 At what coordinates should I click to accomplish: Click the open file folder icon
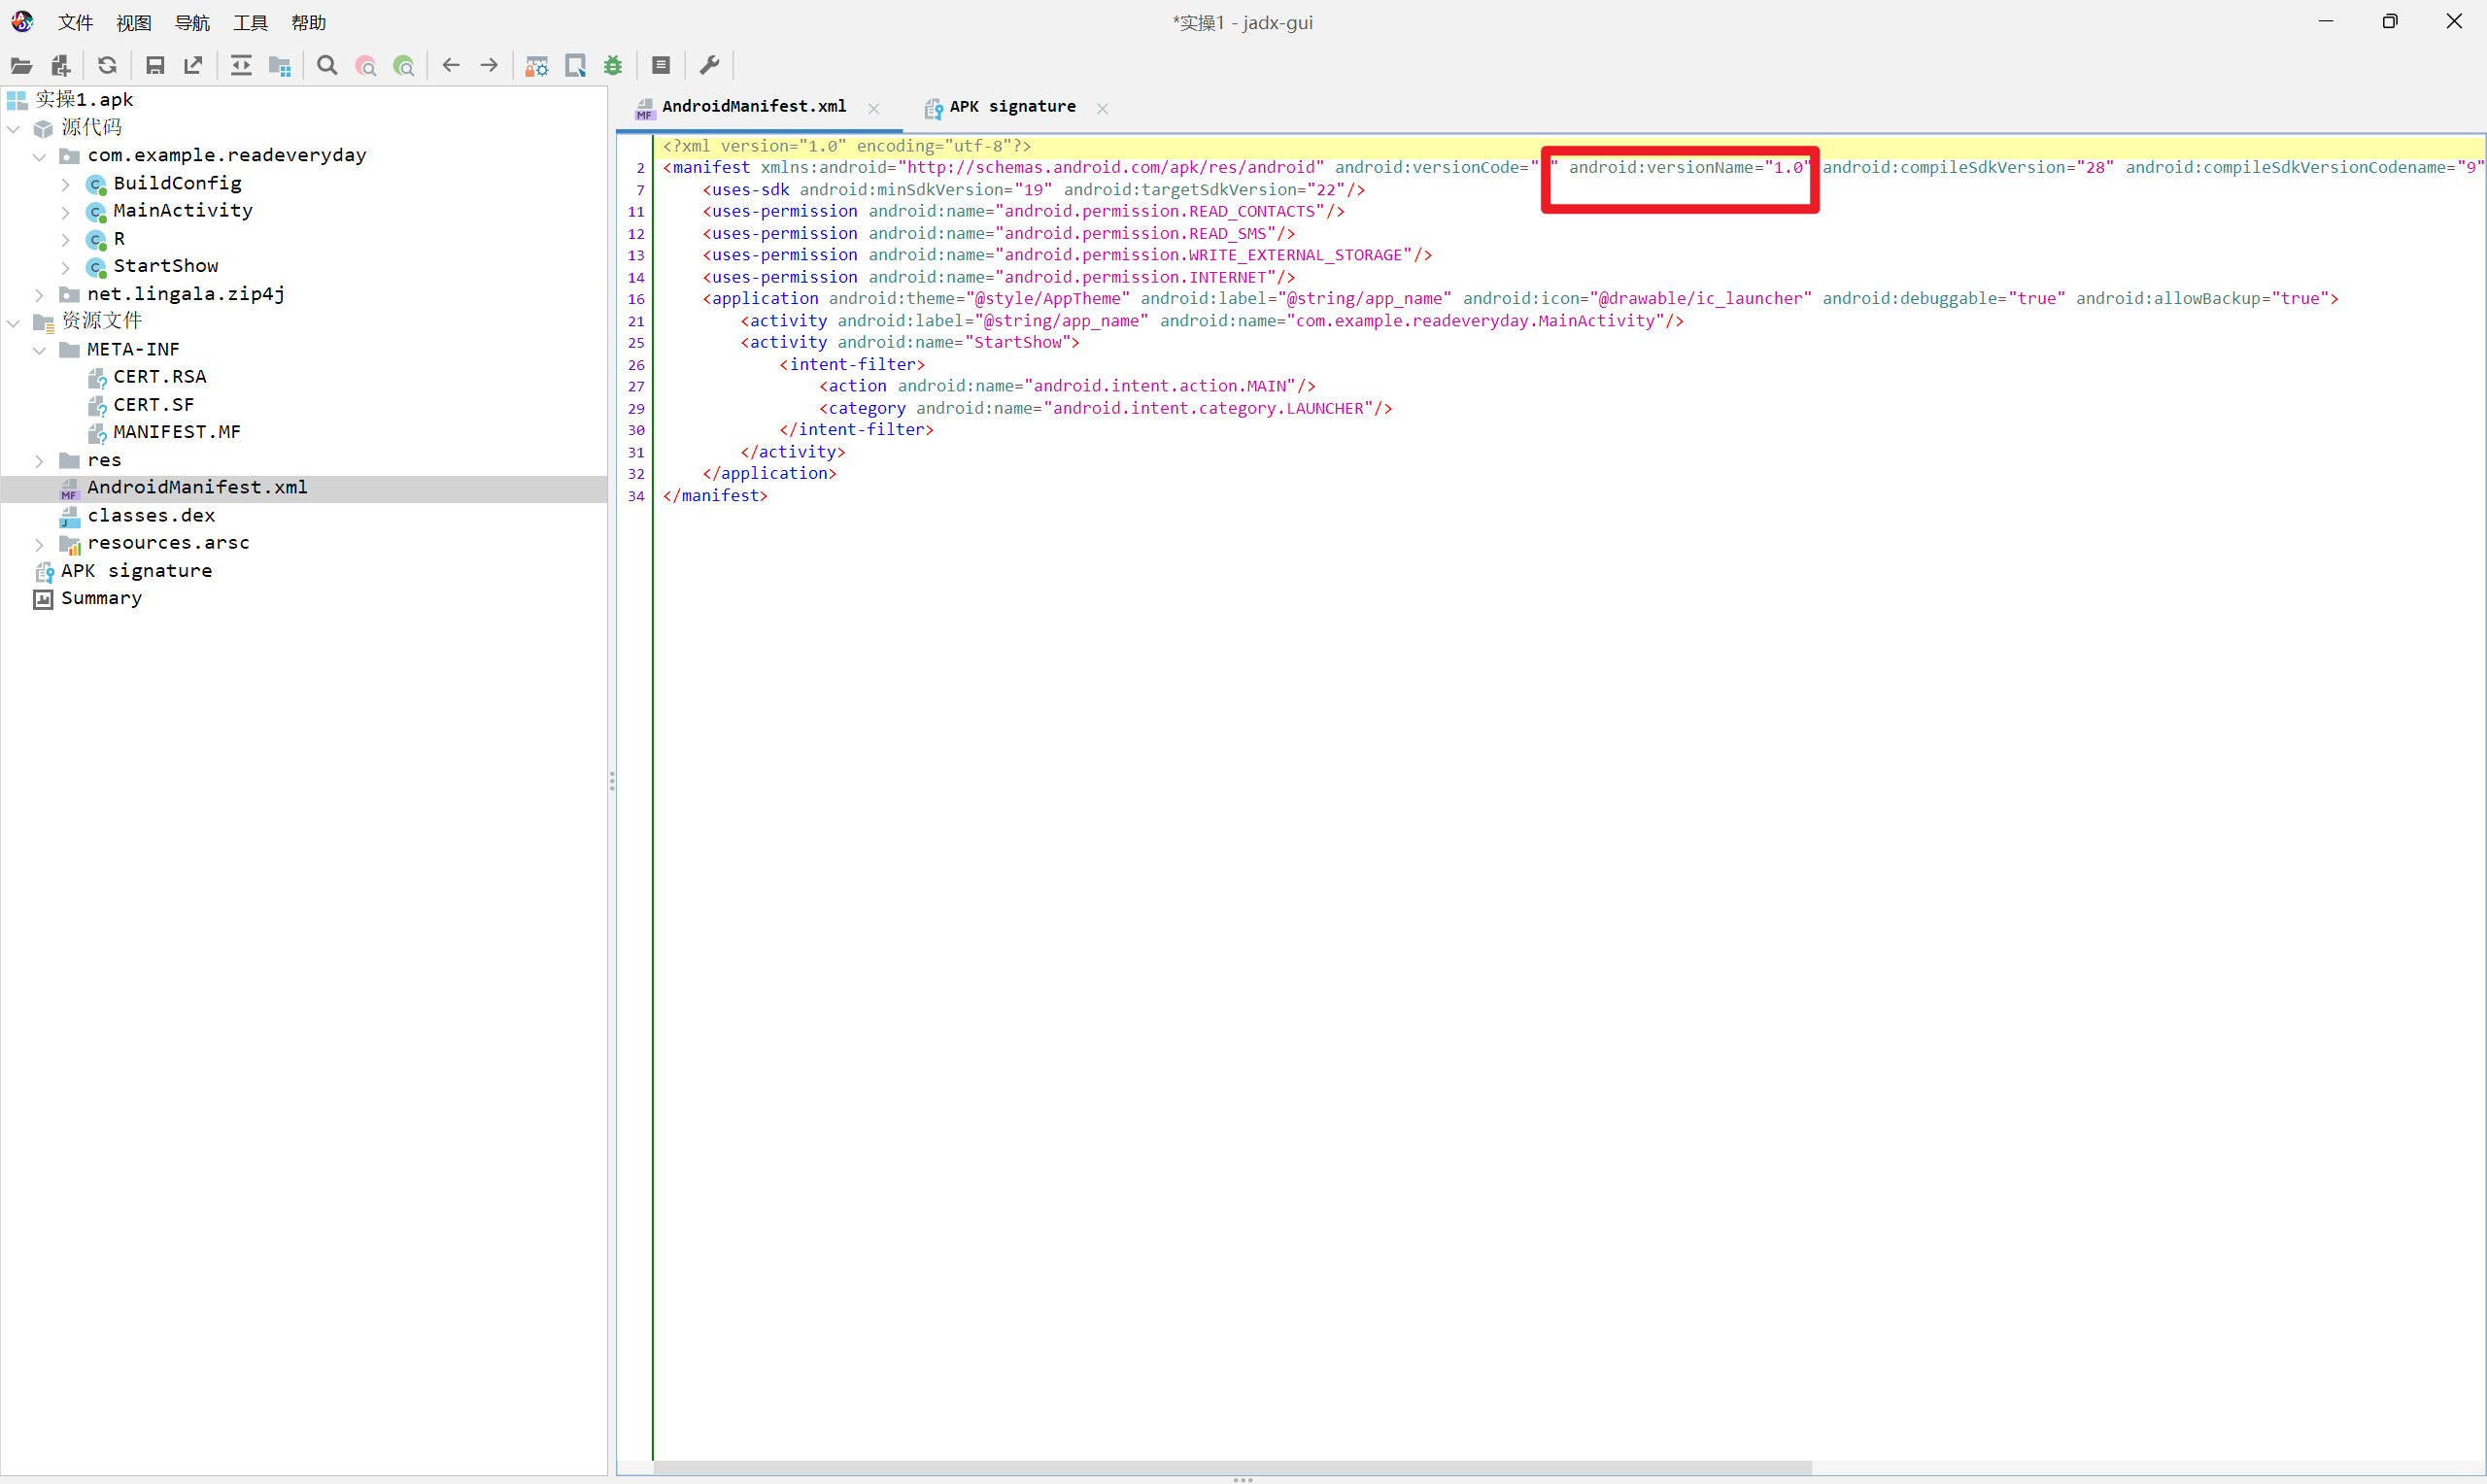(21, 66)
